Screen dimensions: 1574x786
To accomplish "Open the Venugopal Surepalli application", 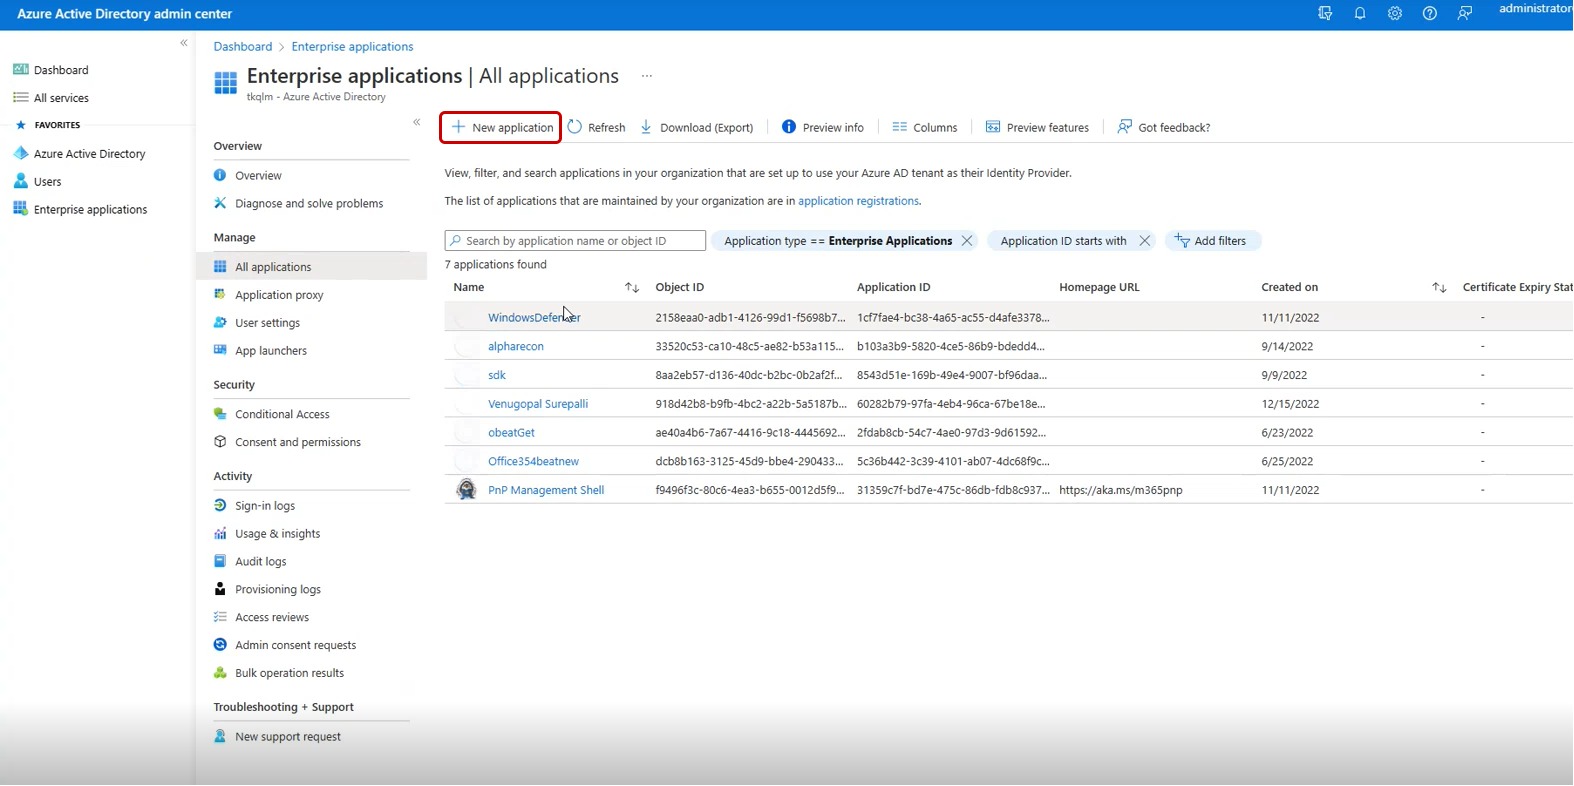I will (x=538, y=405).
